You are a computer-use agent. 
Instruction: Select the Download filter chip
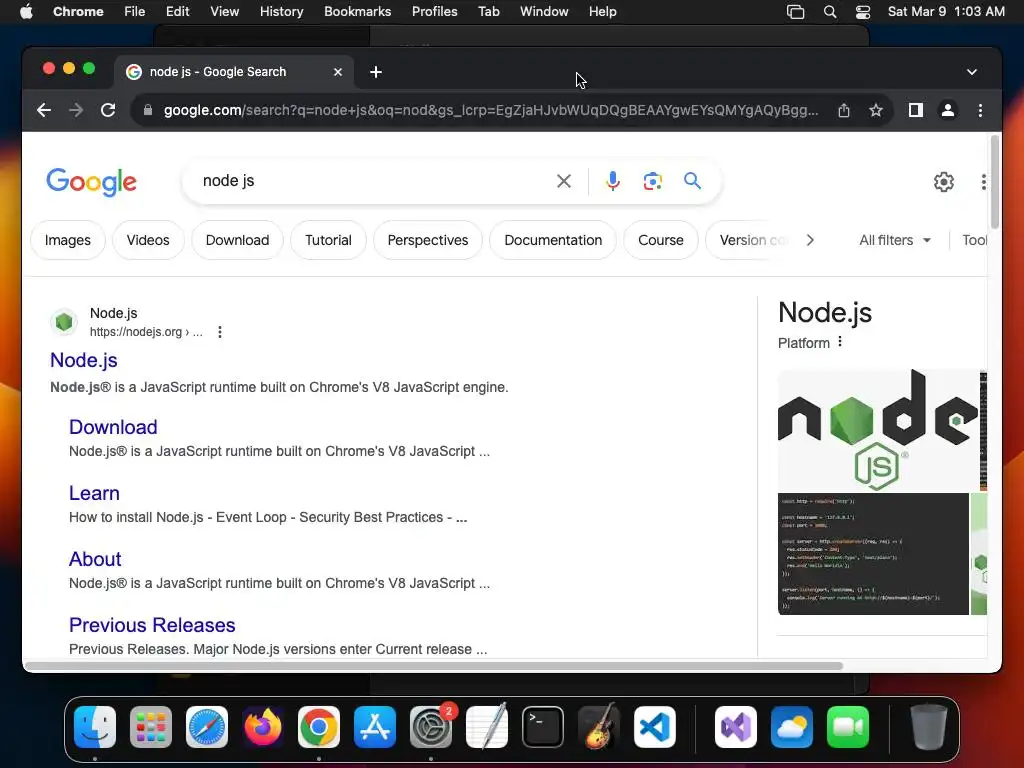(x=237, y=240)
